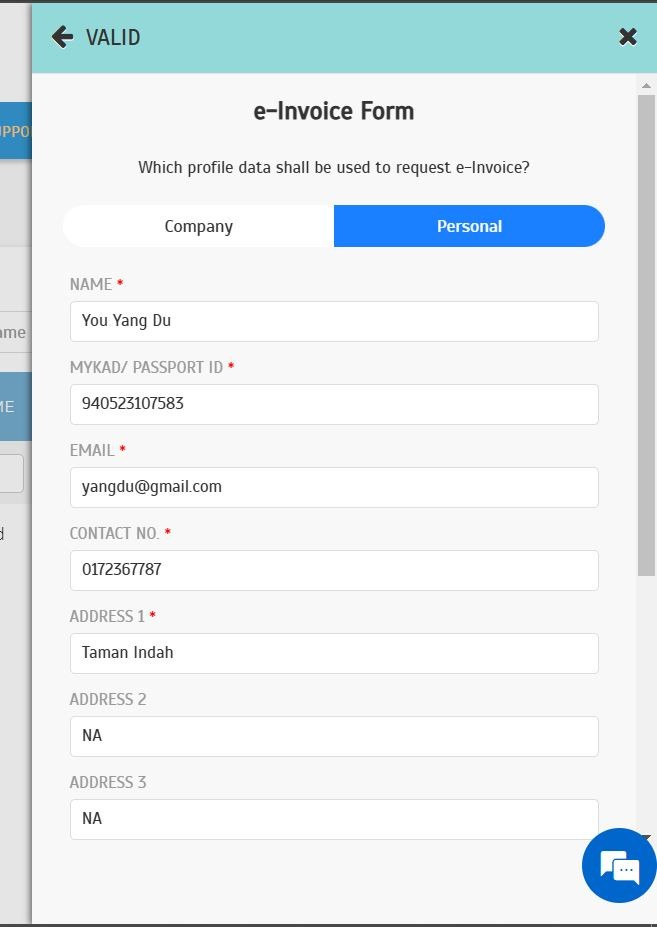Click the Name field with You Yang Du

334,321
